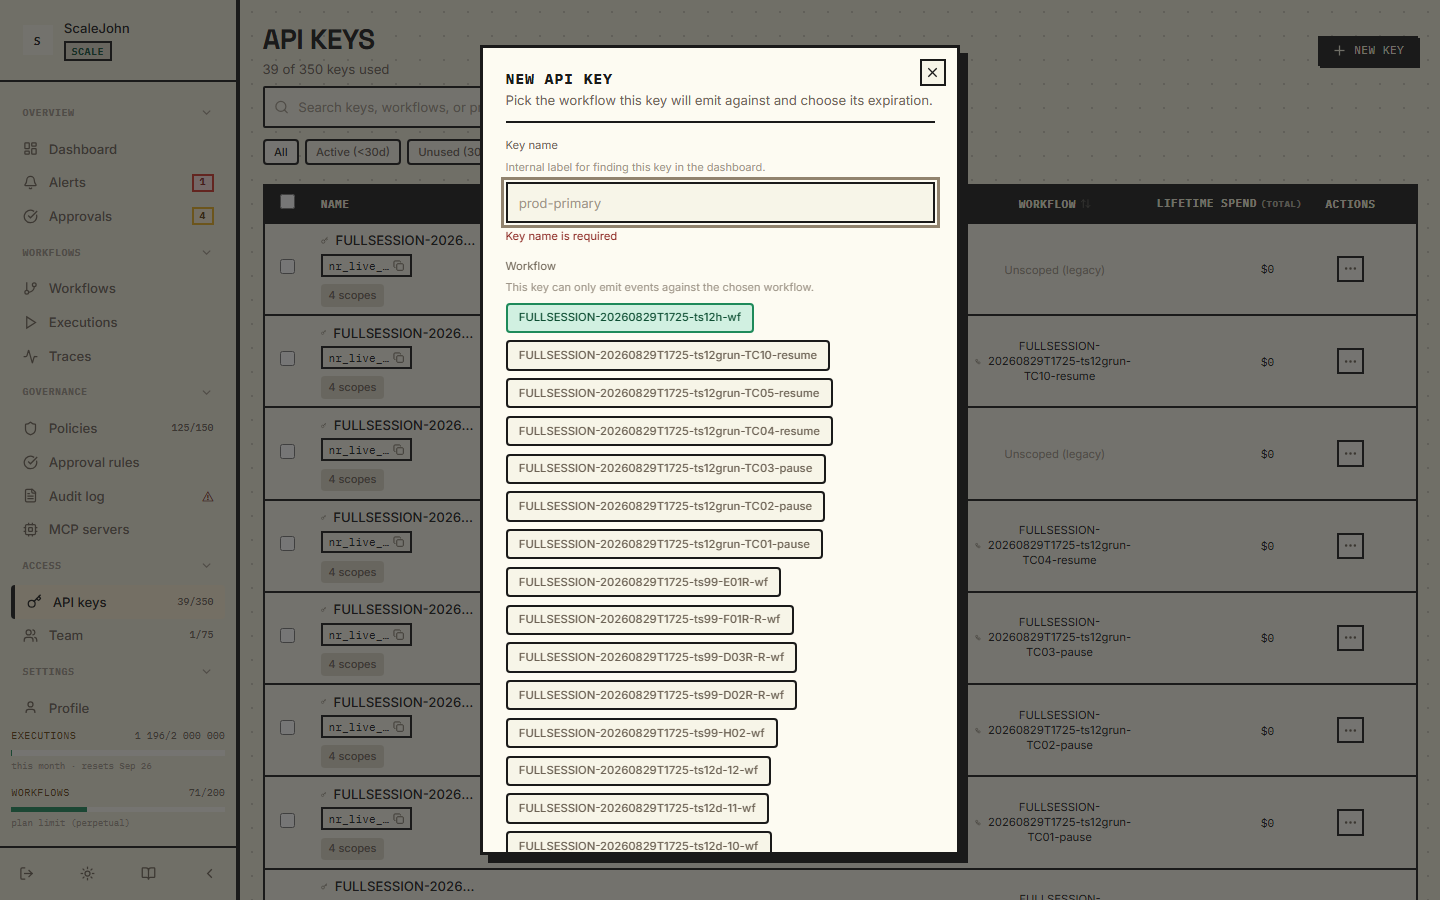Sort by the Workflow column header
Viewport: 1440px width, 900px height.
(1054, 204)
